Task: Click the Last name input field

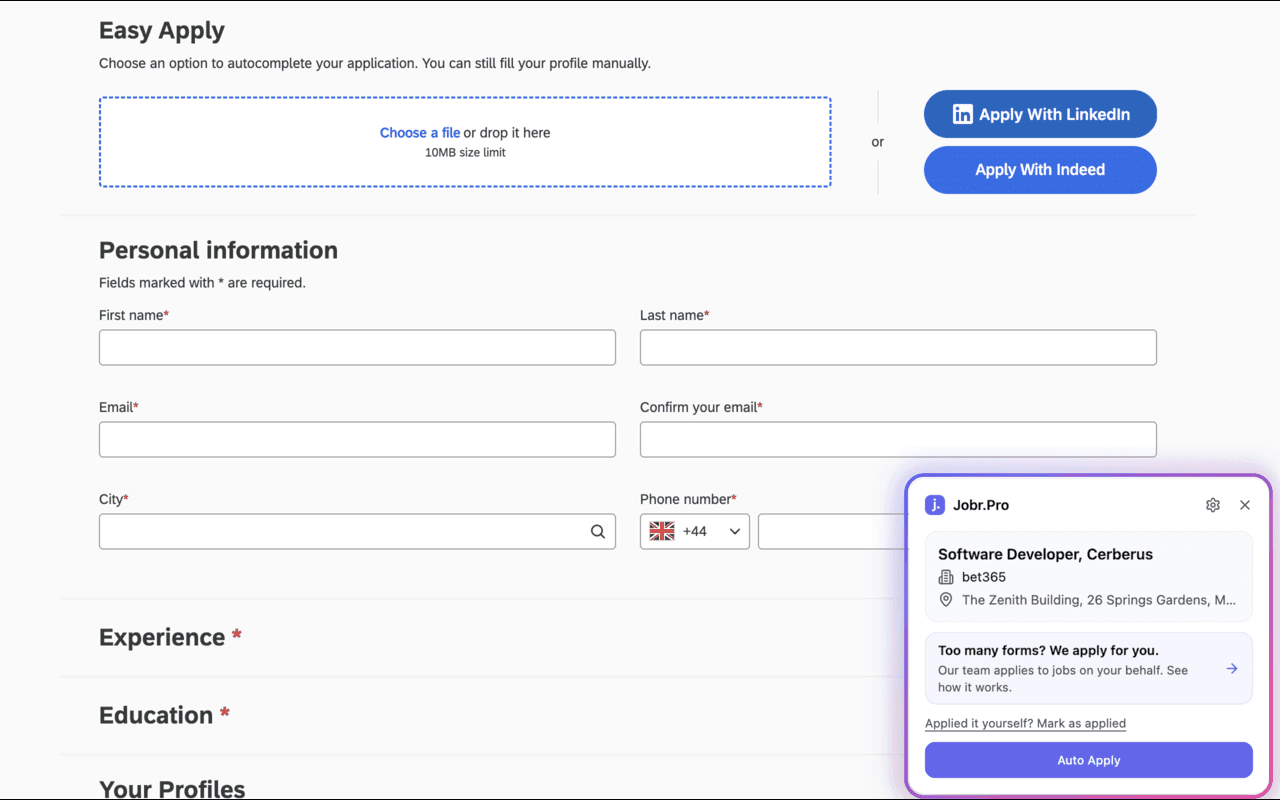Action: (x=898, y=347)
